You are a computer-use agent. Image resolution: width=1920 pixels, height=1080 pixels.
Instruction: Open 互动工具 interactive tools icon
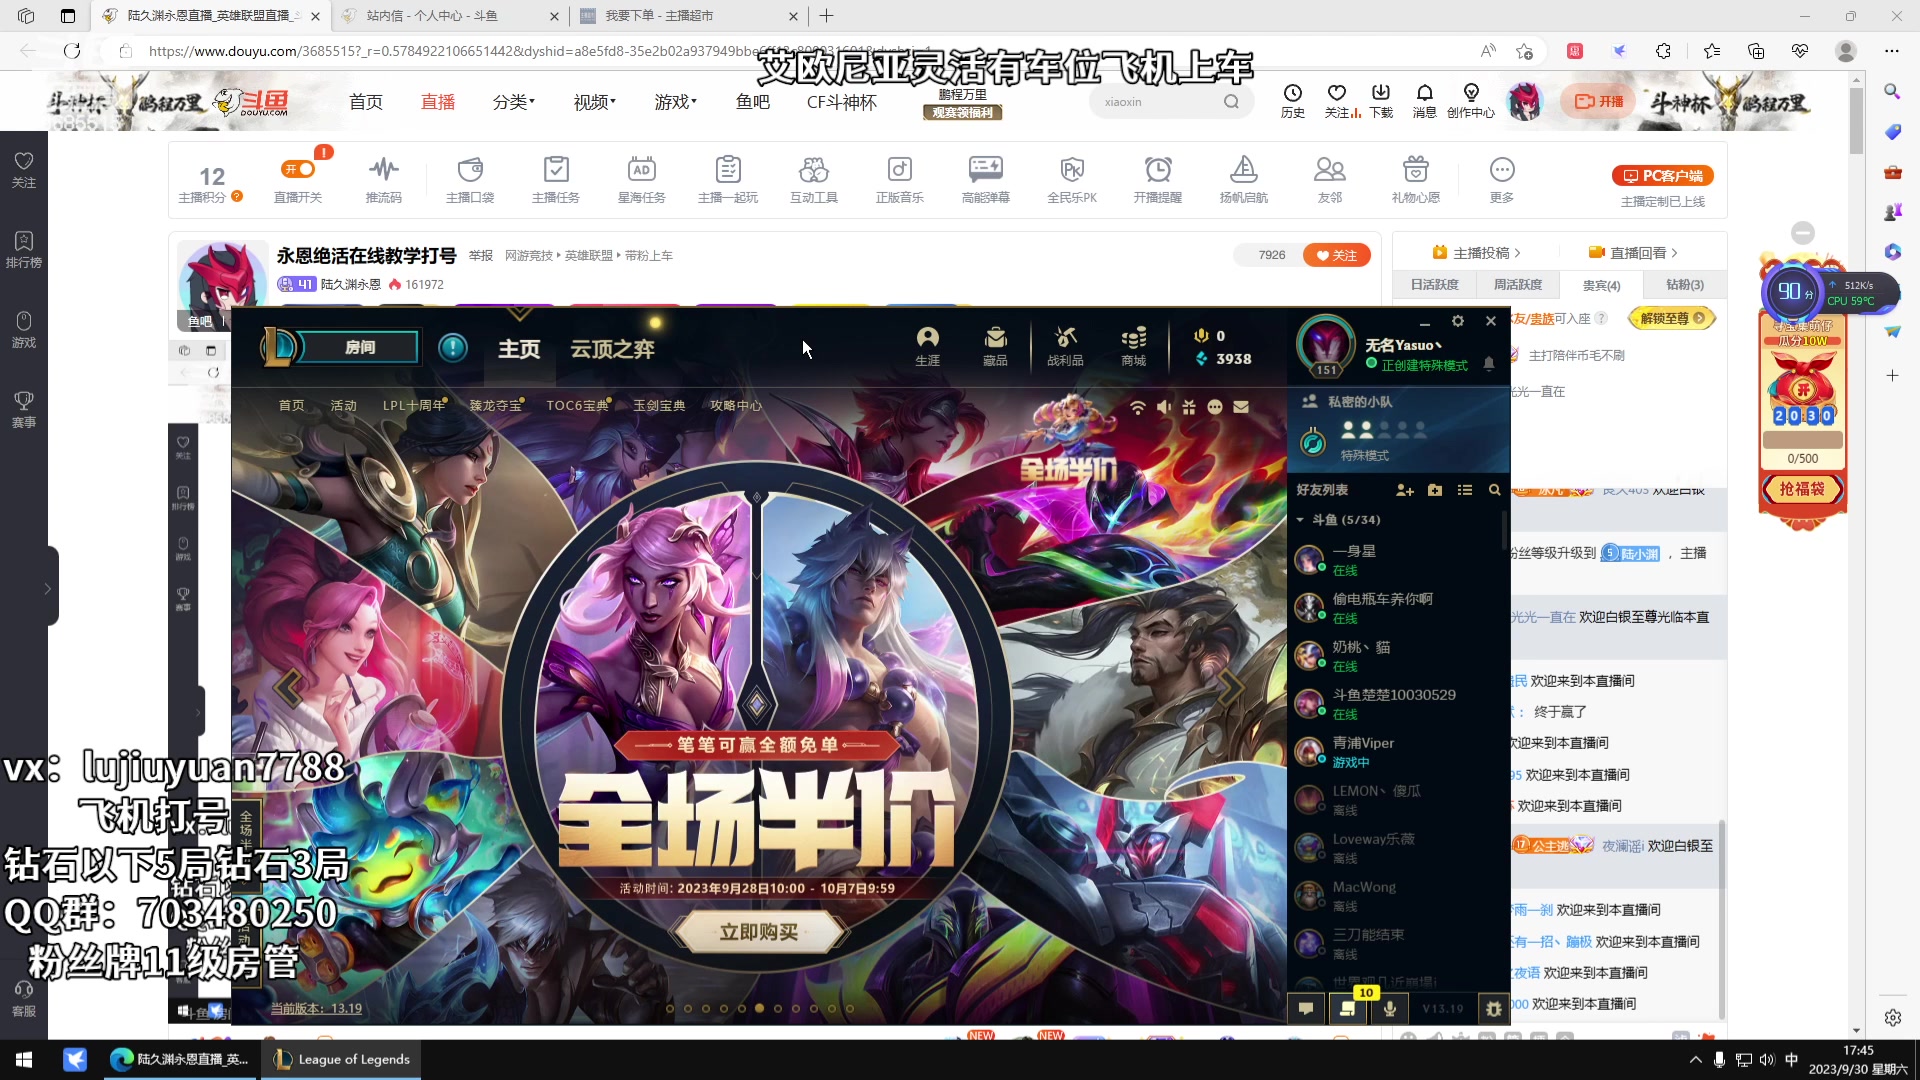(814, 180)
